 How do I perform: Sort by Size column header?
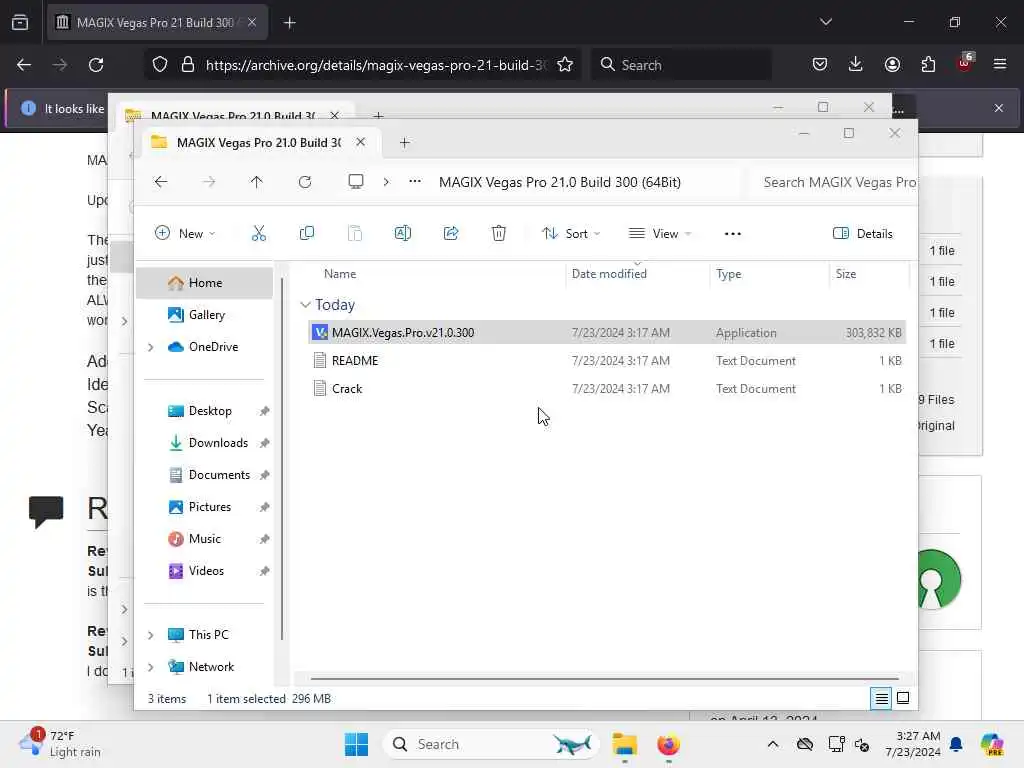846,274
